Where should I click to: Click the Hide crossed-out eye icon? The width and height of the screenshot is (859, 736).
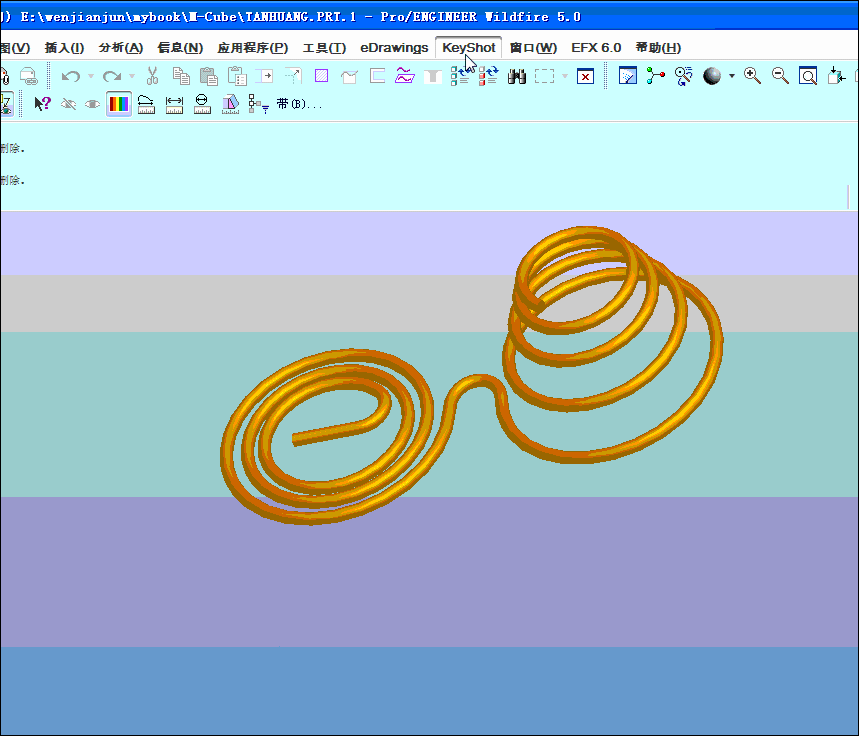click(x=68, y=104)
